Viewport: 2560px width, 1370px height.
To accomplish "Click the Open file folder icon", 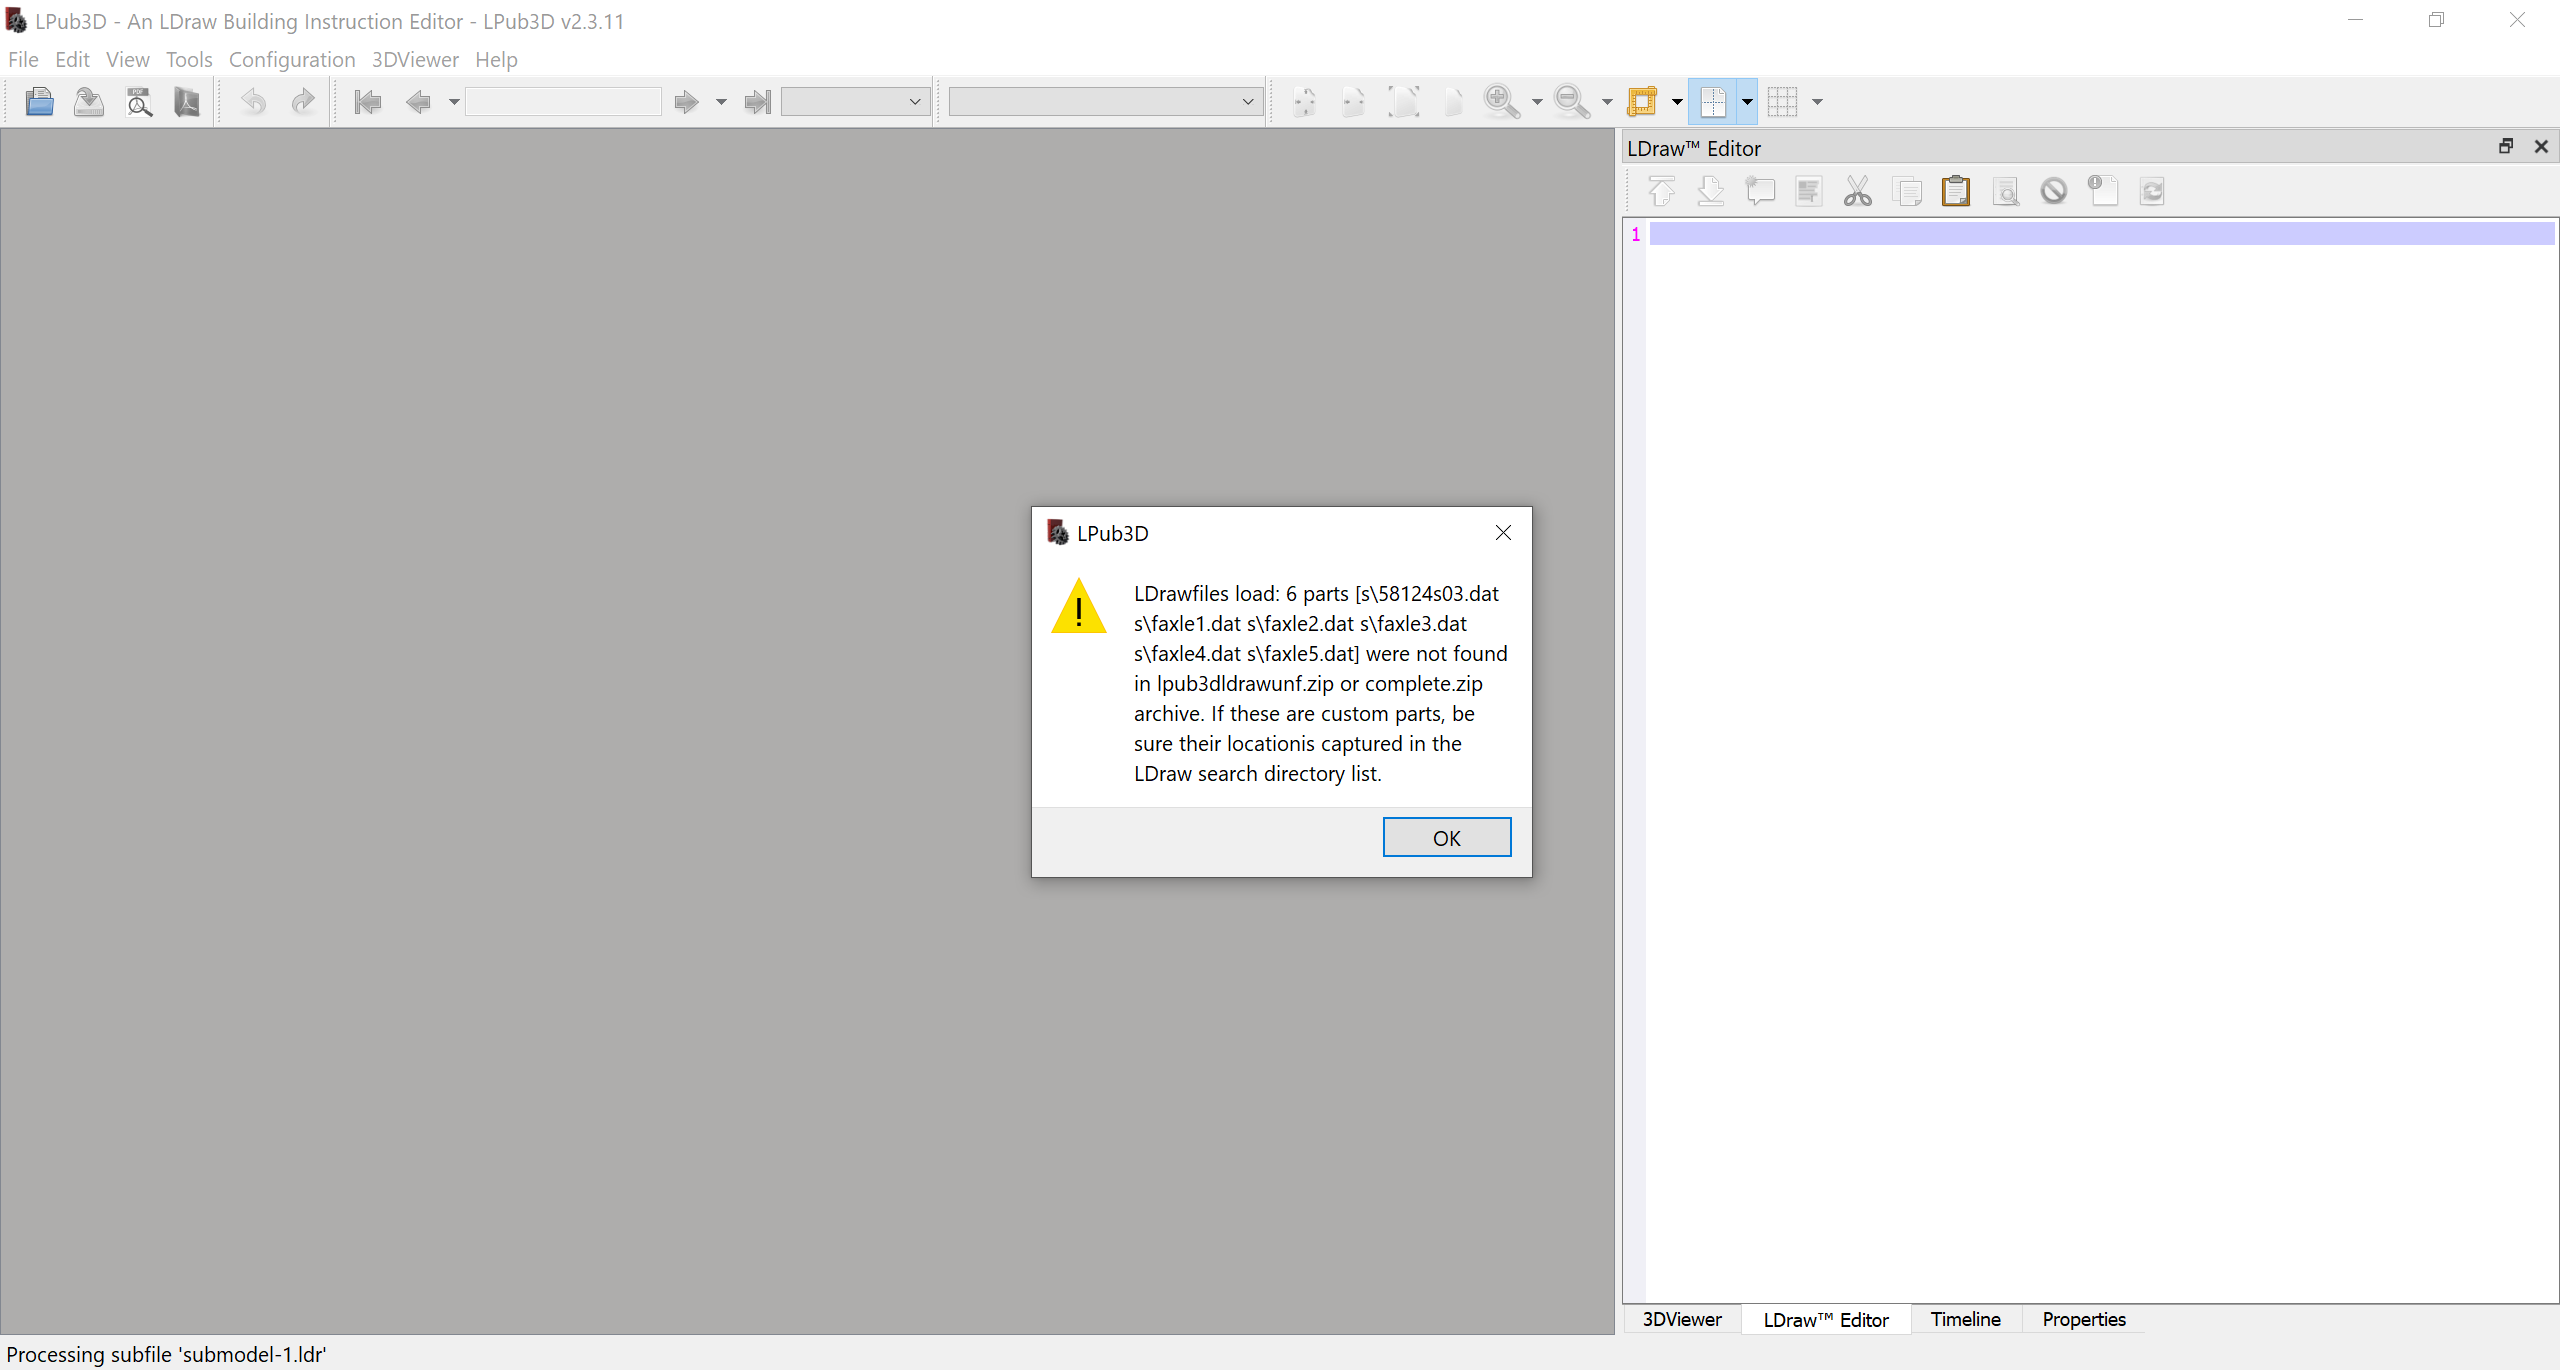I will click(x=39, y=101).
